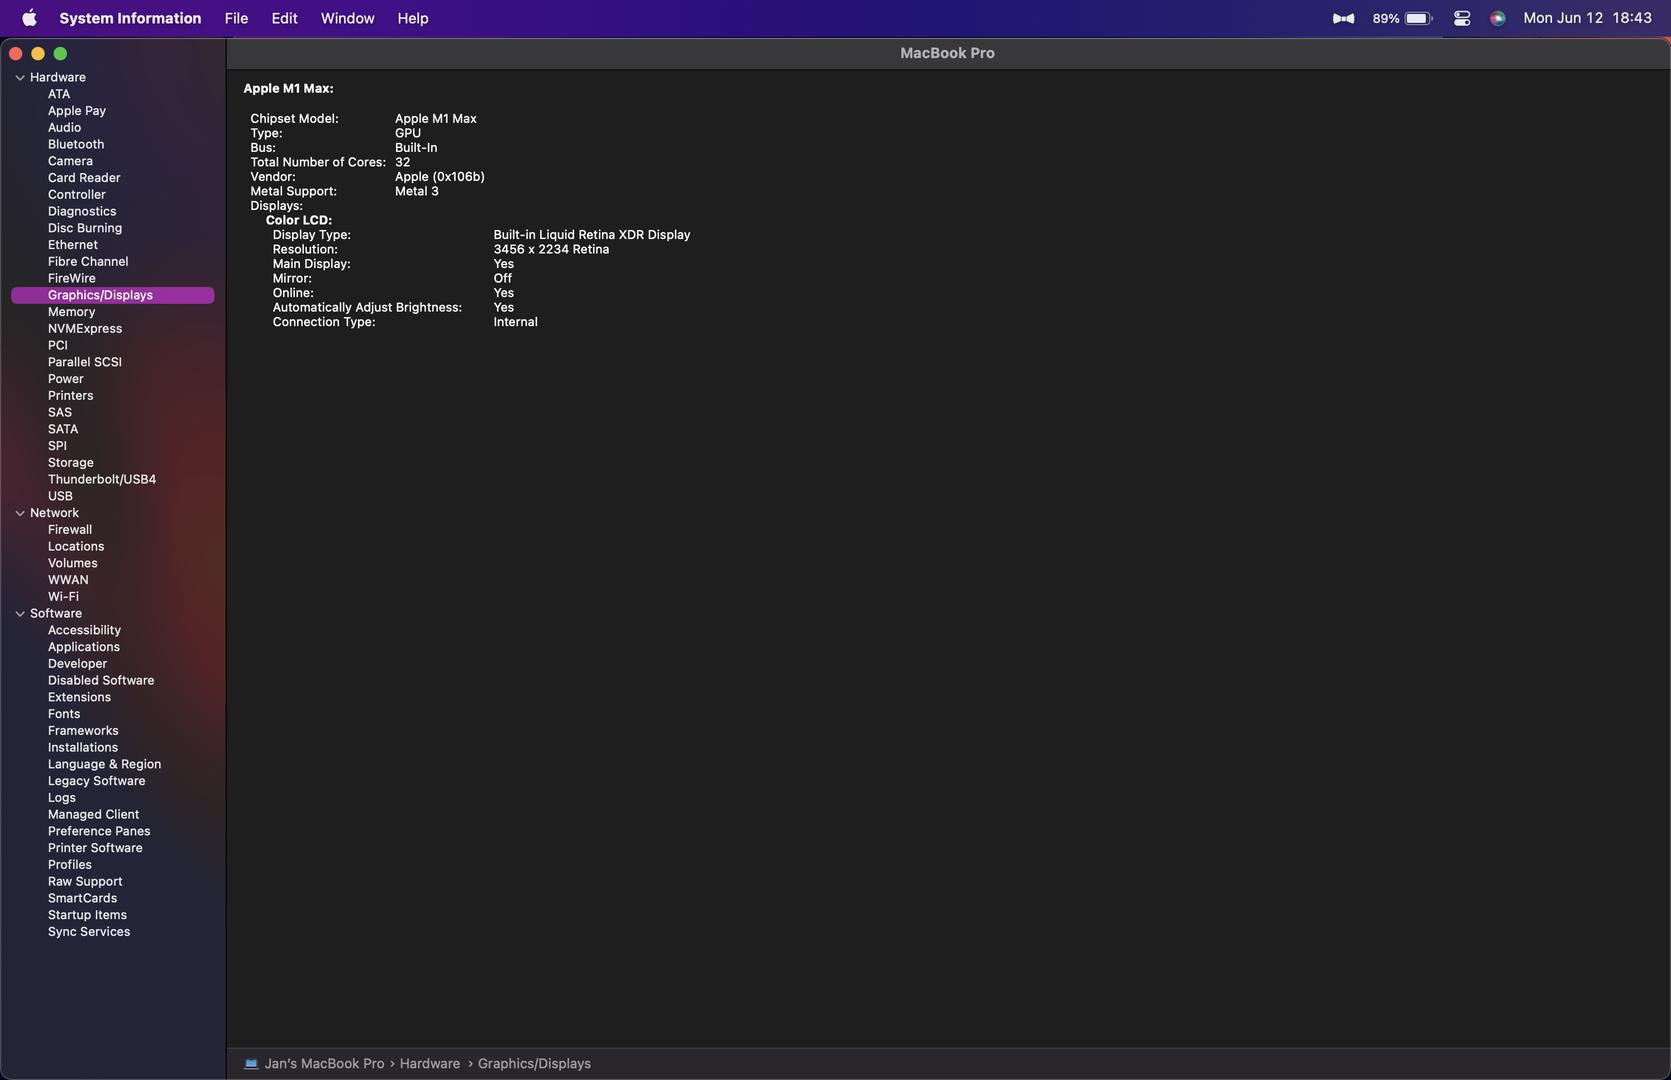Click the screen mirroring menu bar icon
Image resolution: width=1671 pixels, height=1080 pixels.
coord(1343,18)
